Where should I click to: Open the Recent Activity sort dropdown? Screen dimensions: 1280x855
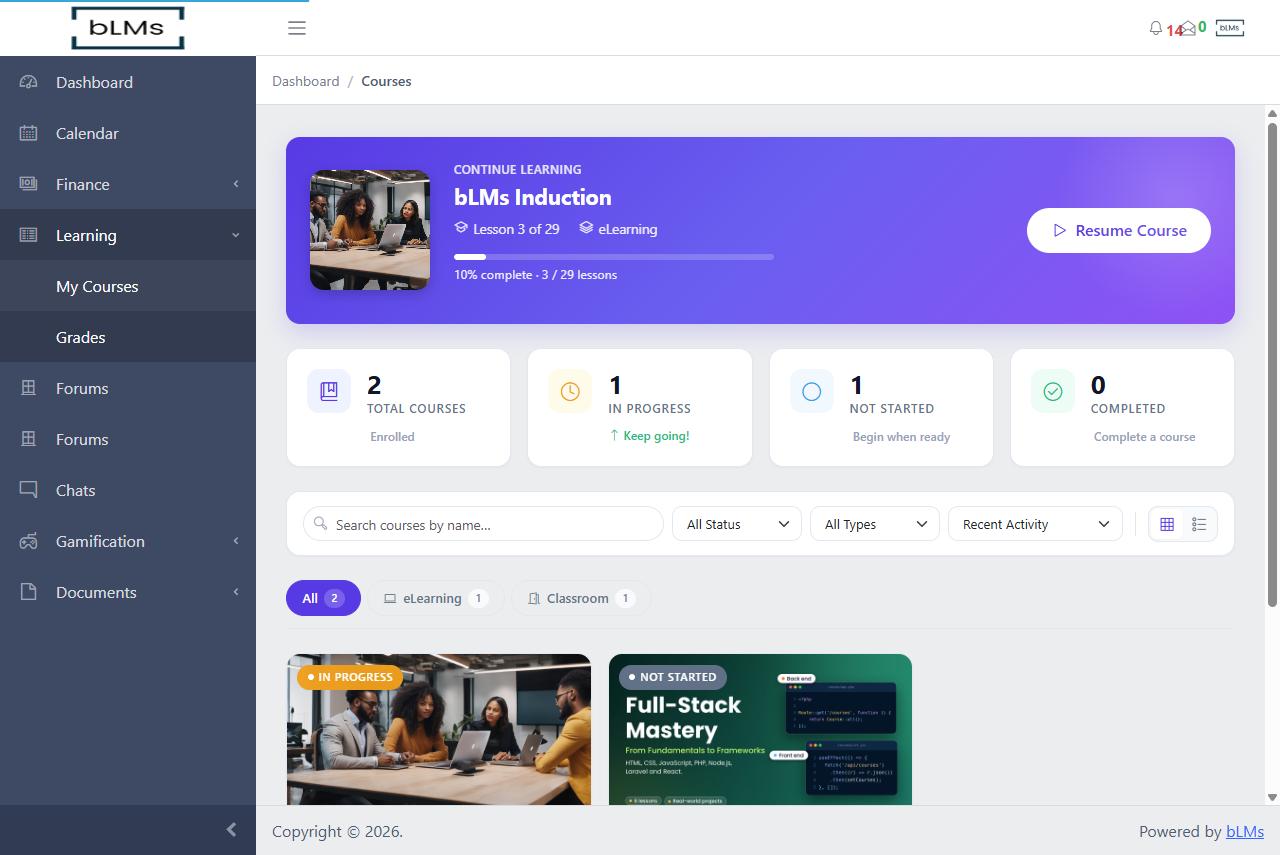click(1035, 524)
